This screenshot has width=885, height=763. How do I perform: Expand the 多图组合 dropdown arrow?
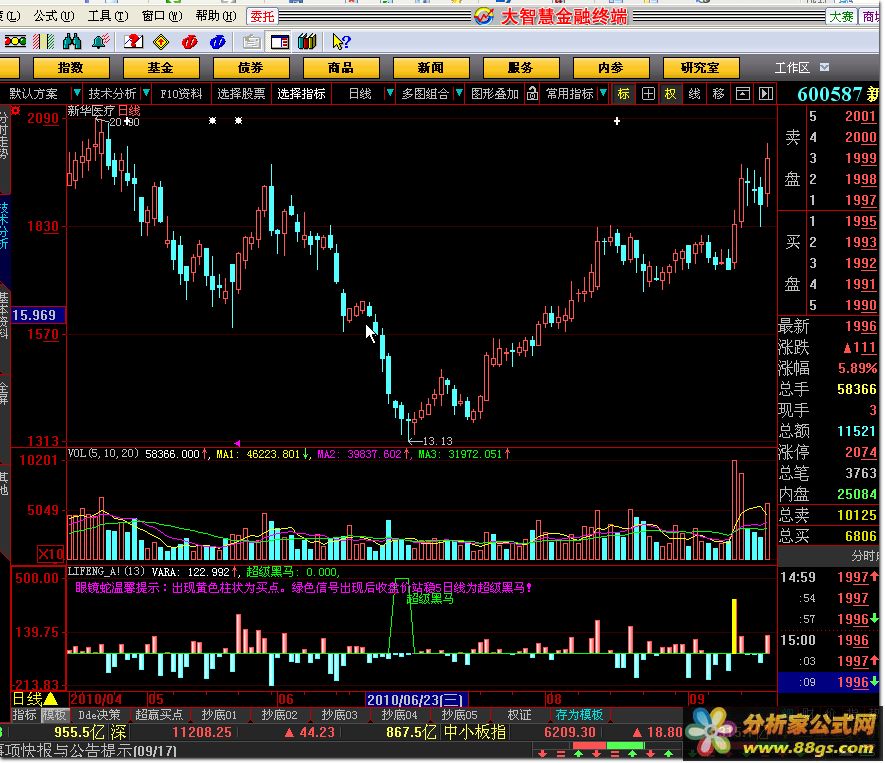click(x=459, y=93)
